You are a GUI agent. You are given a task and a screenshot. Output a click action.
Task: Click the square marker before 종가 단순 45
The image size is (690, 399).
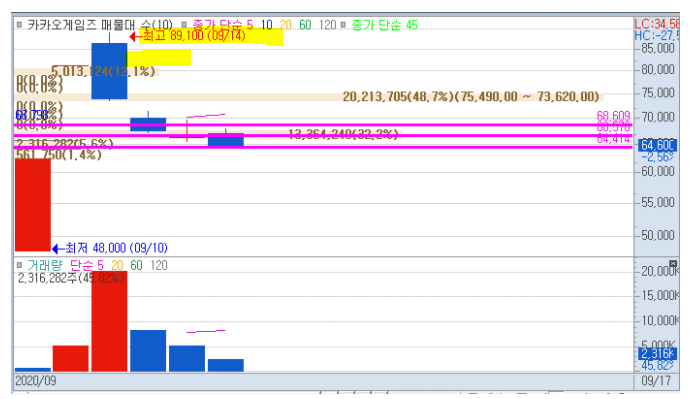pyautogui.click(x=343, y=25)
